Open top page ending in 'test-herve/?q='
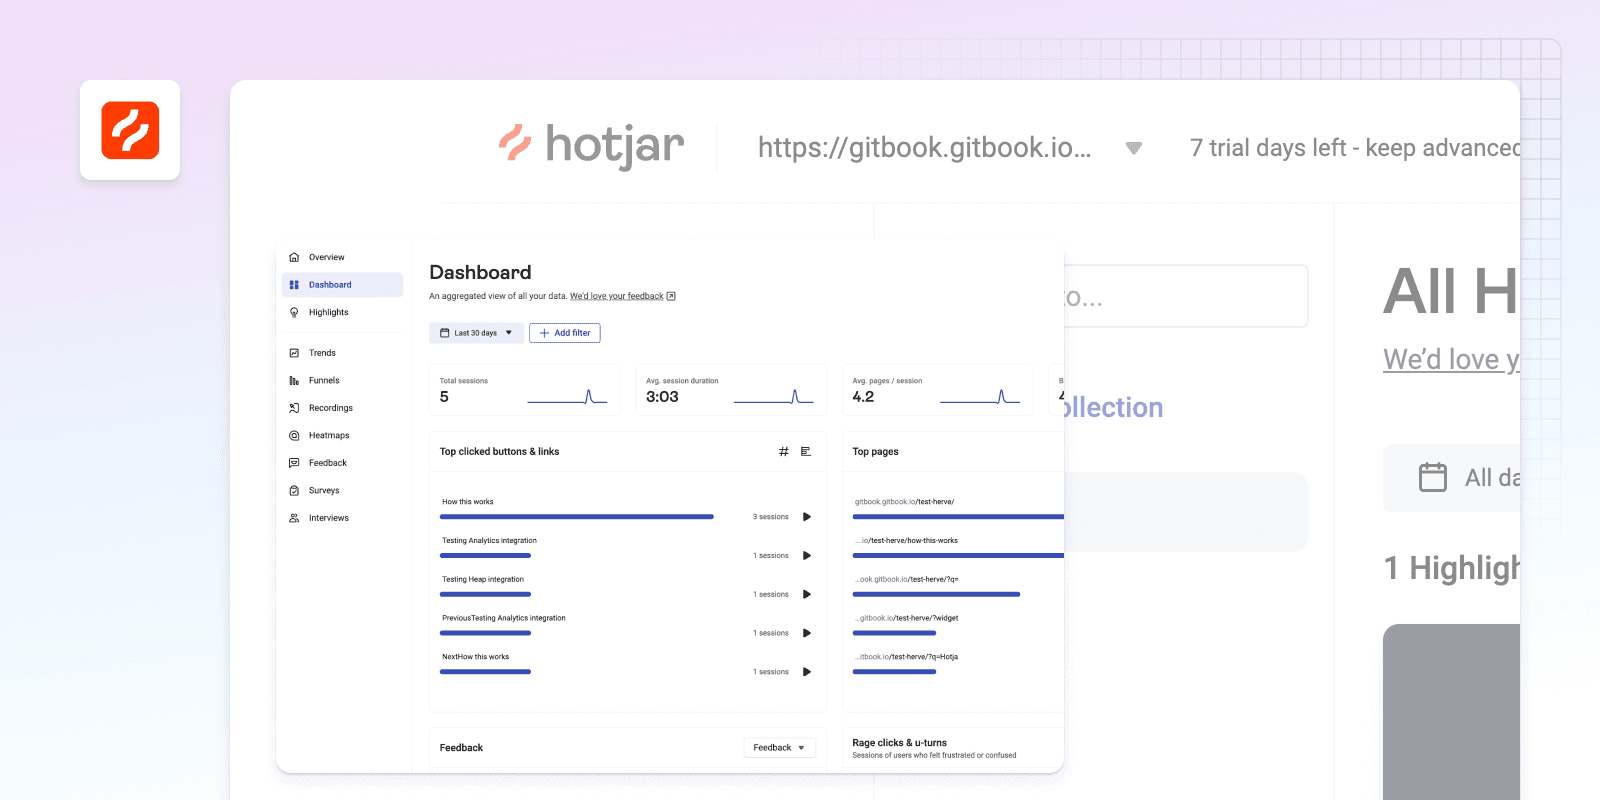Screen dimensions: 1600x800 point(907,579)
